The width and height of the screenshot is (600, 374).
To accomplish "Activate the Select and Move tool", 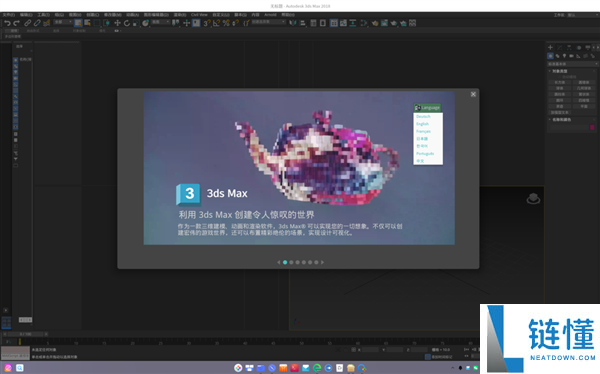I will tap(117, 23).
